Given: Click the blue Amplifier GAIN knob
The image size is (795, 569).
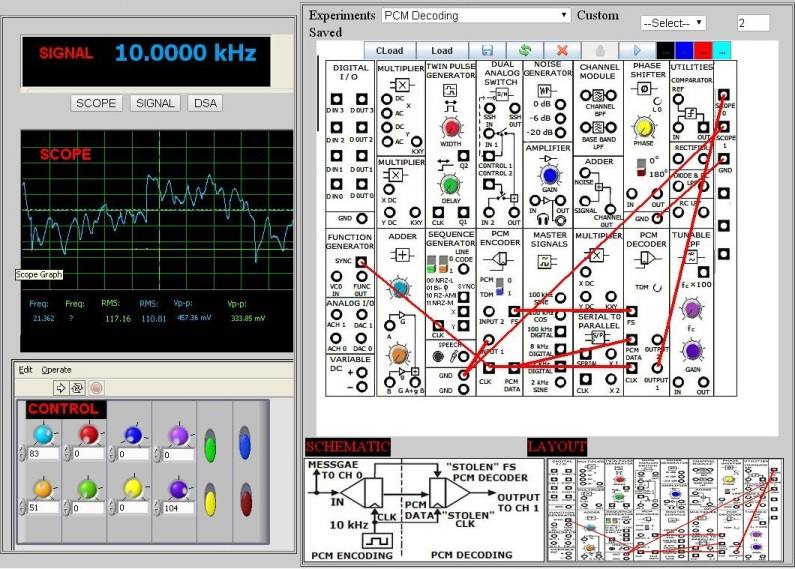Looking at the screenshot, I should point(549,175).
